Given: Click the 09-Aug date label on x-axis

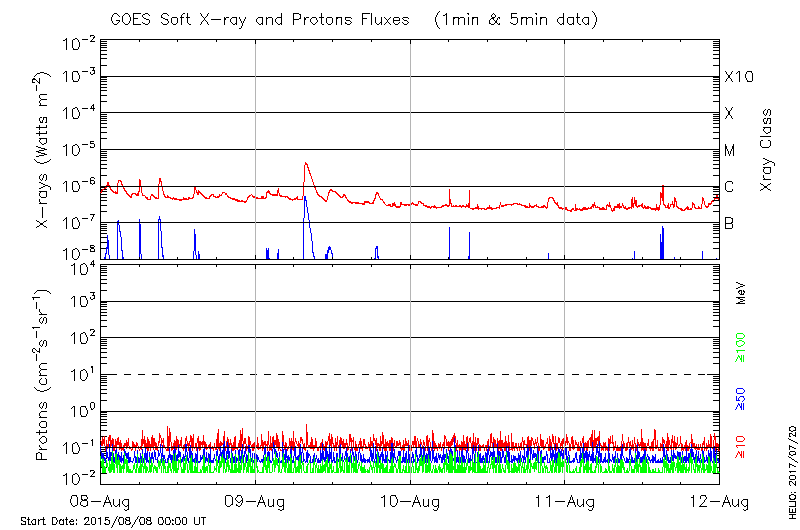Looking at the screenshot, I should click(256, 500).
